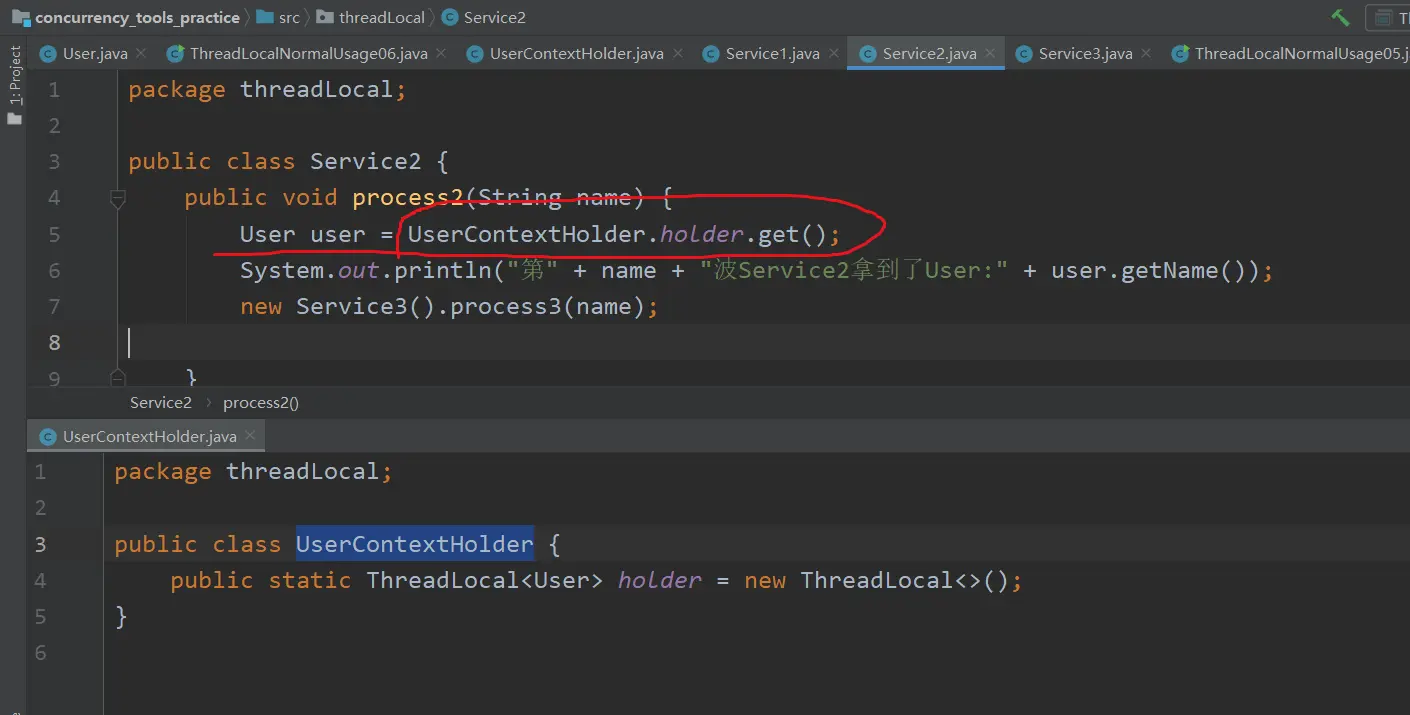Click the src folder in navigation bar
Screen dimensions: 1410x715
(x=288, y=17)
